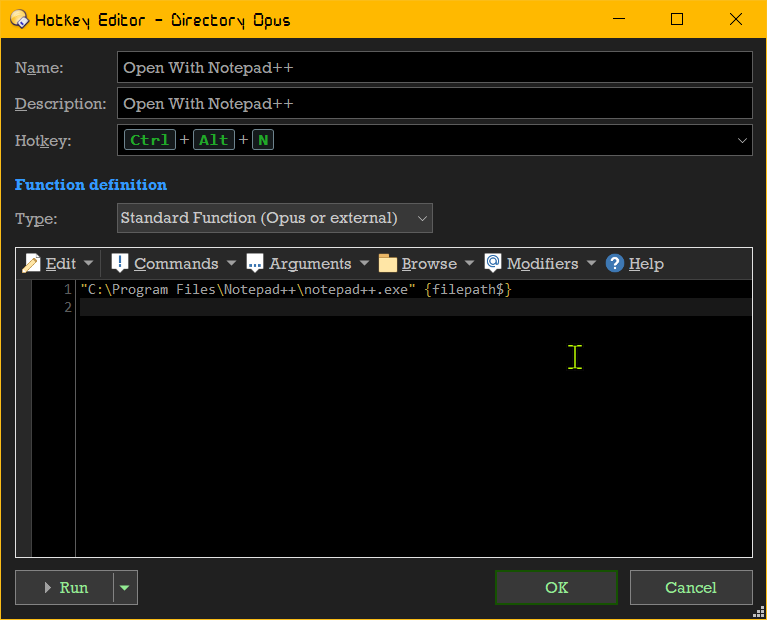The width and height of the screenshot is (767, 620).
Task: Expand the Edit dropdown arrow
Action: 89,263
